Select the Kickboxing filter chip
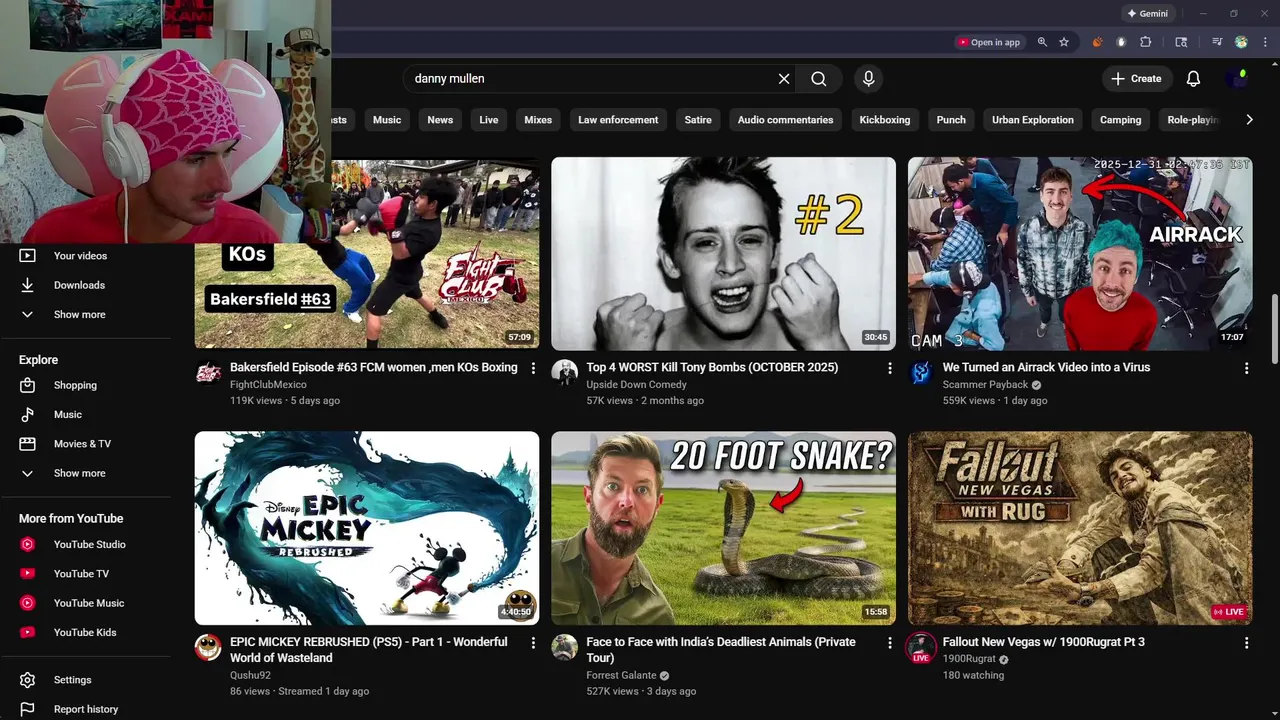The image size is (1280, 720). coord(885,120)
